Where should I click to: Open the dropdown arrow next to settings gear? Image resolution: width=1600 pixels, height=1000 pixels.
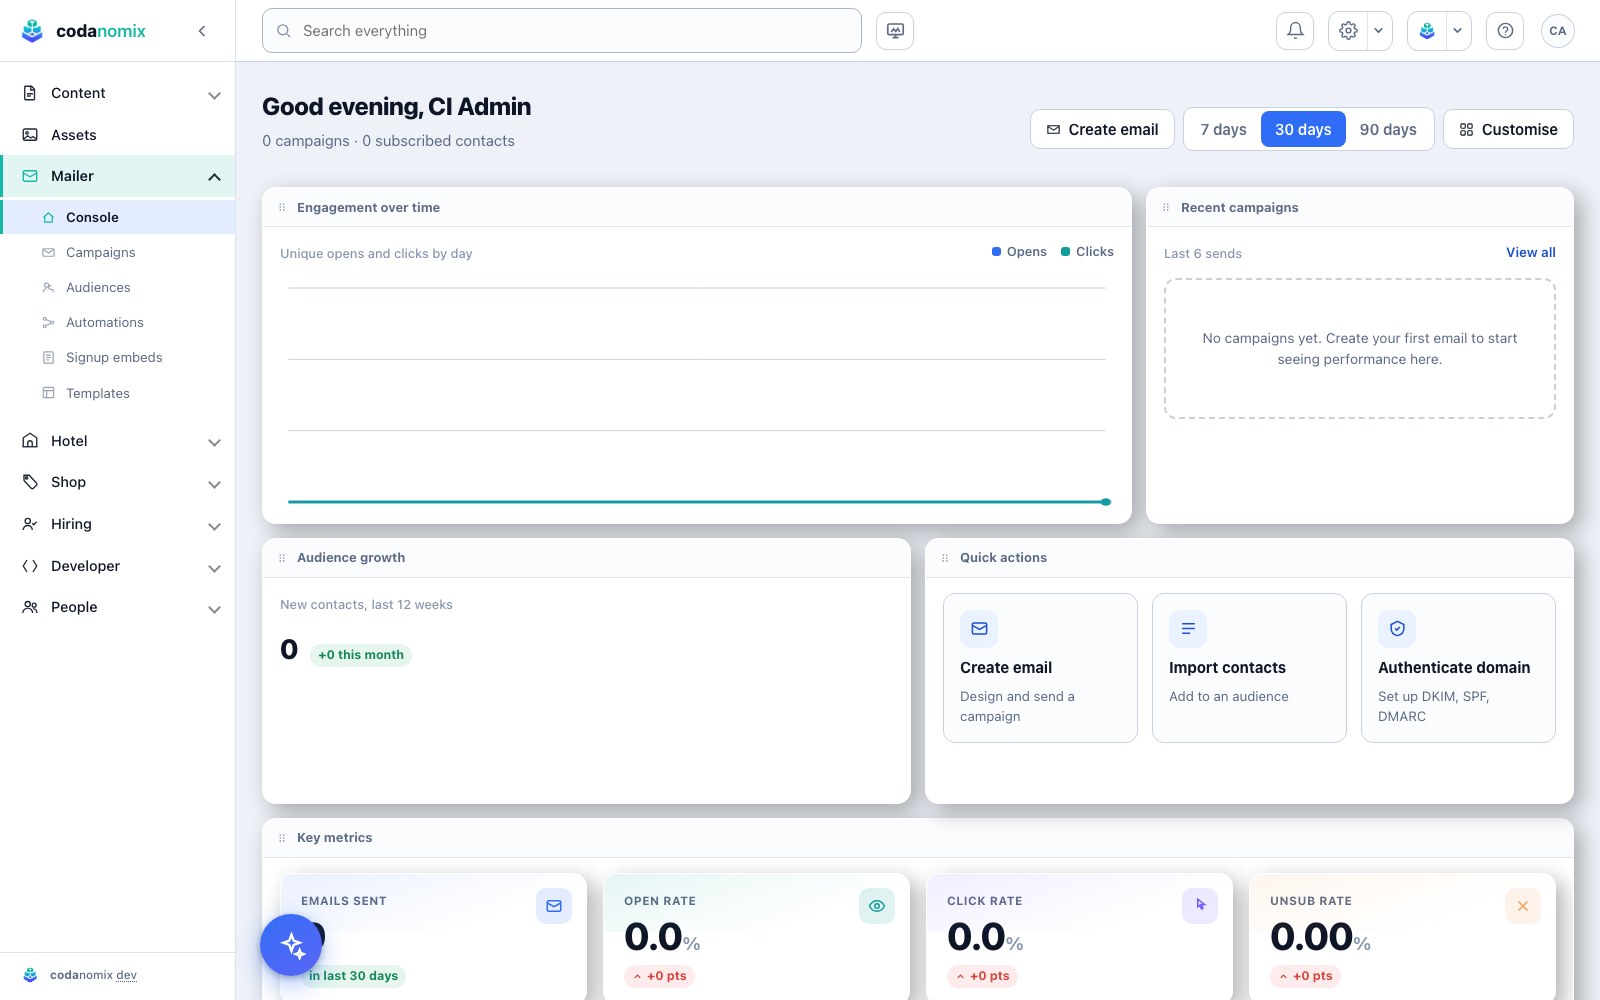pyautogui.click(x=1378, y=31)
